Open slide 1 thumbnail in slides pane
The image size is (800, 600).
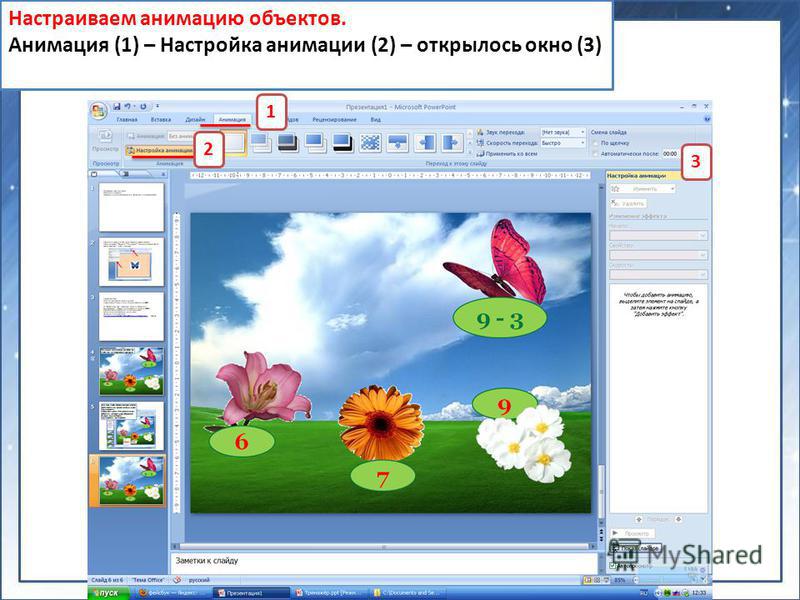(131, 207)
